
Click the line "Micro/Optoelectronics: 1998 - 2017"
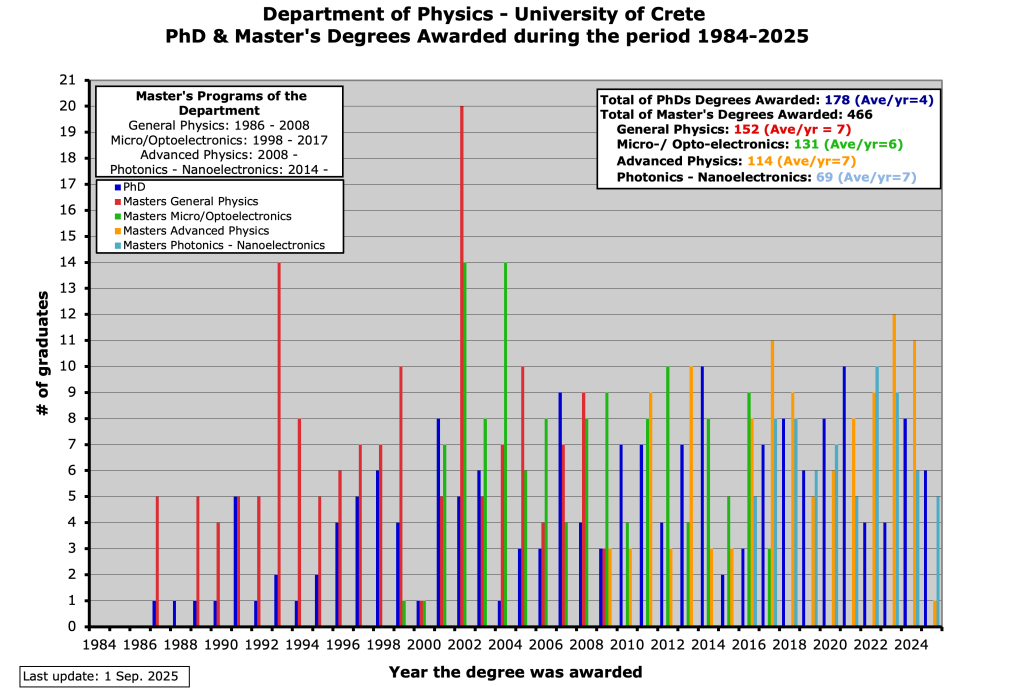click(x=219, y=140)
